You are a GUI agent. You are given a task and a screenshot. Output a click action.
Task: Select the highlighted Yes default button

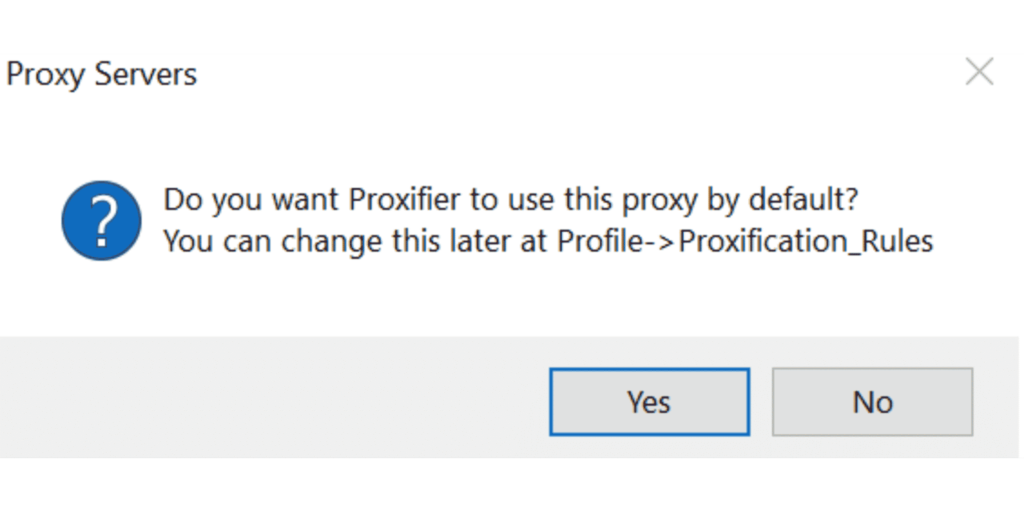(x=649, y=402)
